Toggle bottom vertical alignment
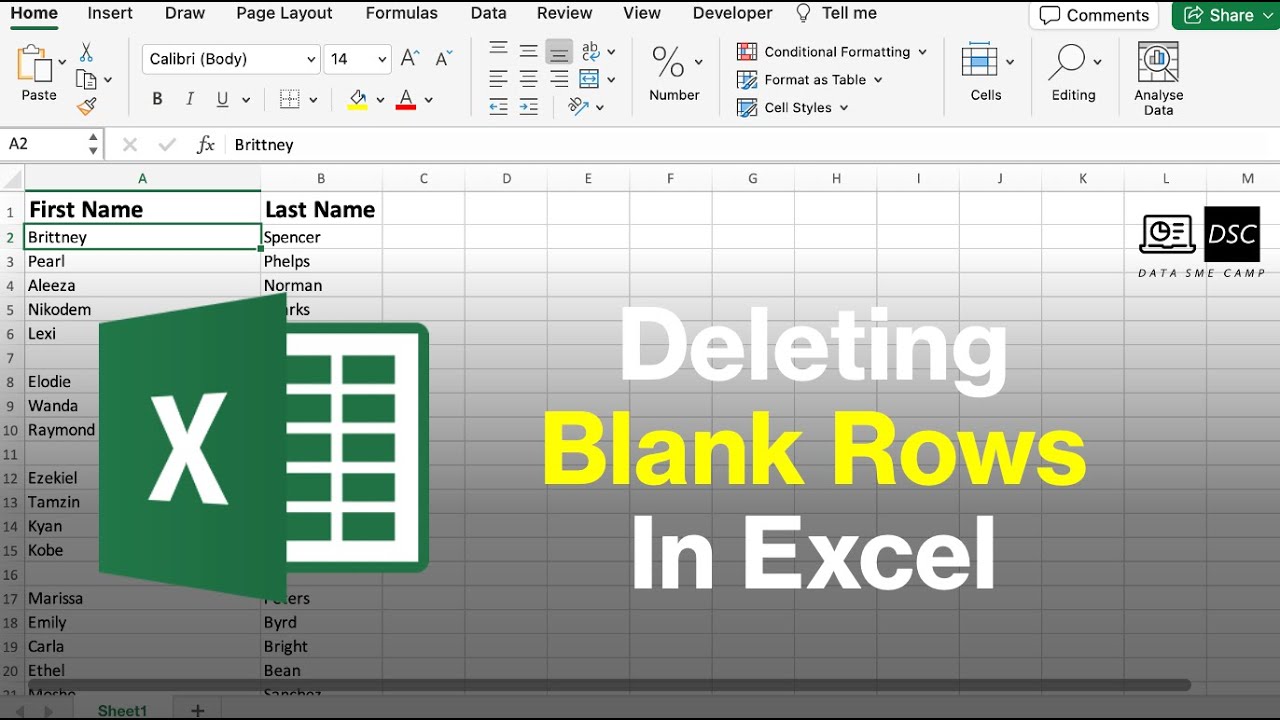The height and width of the screenshot is (720, 1280). 560,51
